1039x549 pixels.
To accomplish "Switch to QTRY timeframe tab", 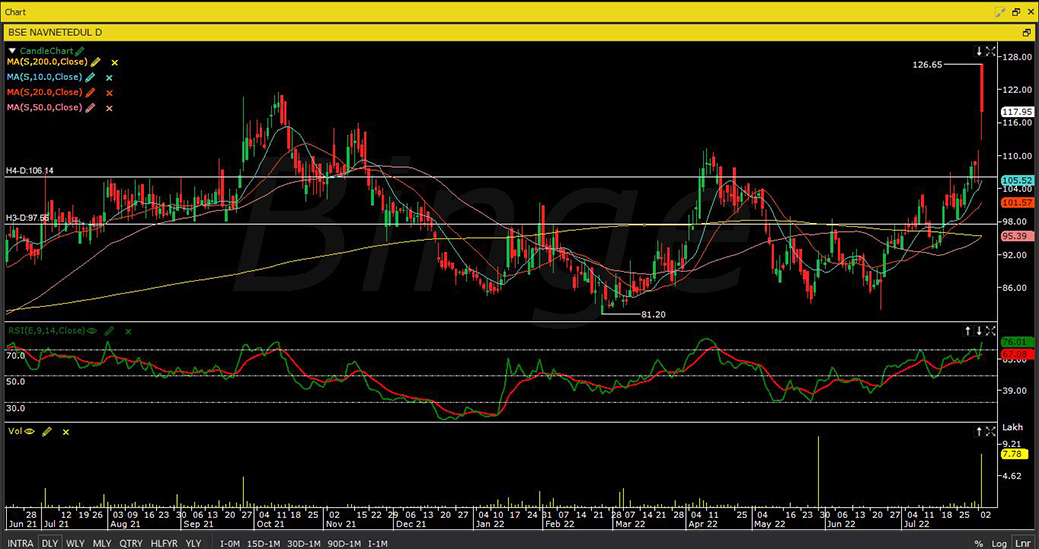I will (132, 542).
